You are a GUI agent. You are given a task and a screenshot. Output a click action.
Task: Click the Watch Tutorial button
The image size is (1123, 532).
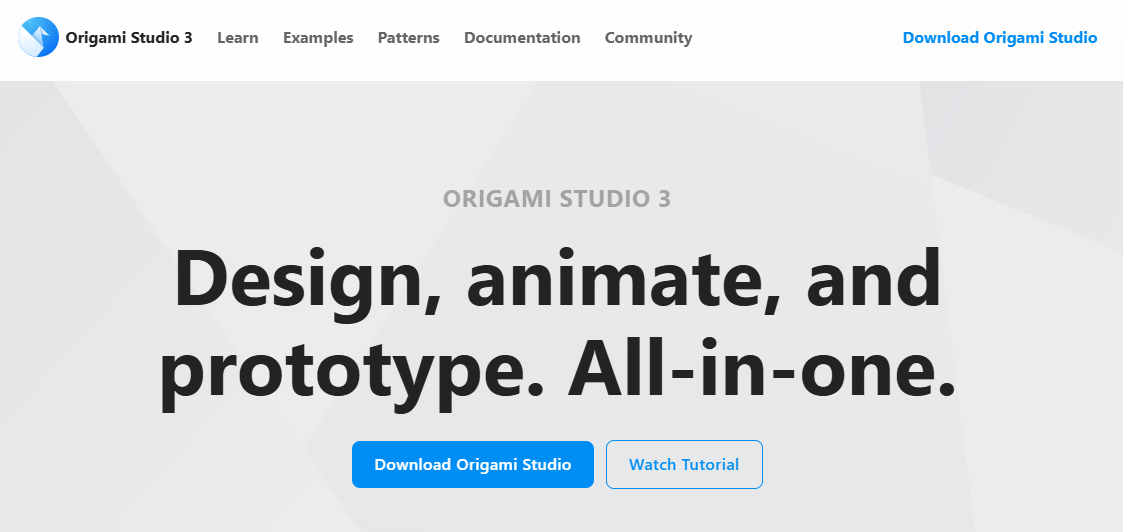coord(684,465)
